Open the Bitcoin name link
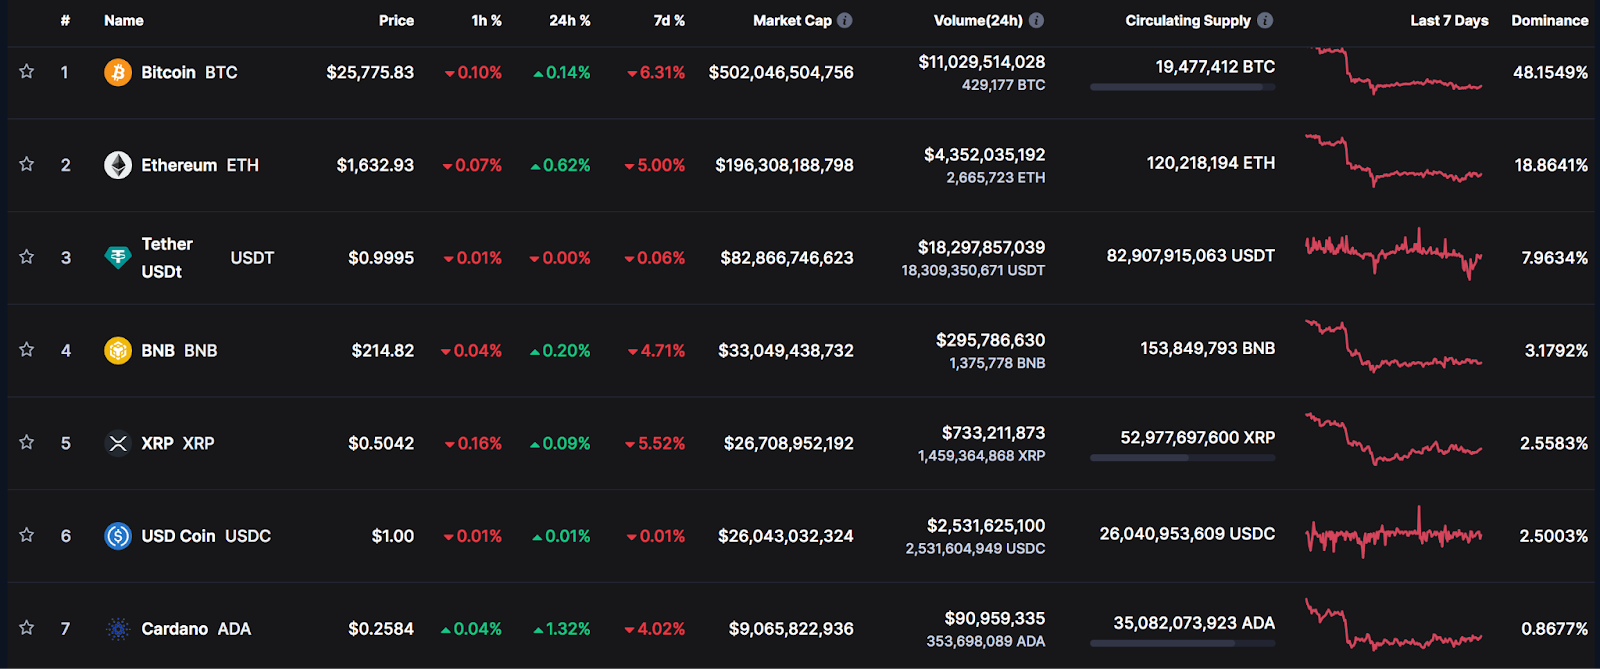Image resolution: width=1600 pixels, height=669 pixels. (168, 72)
